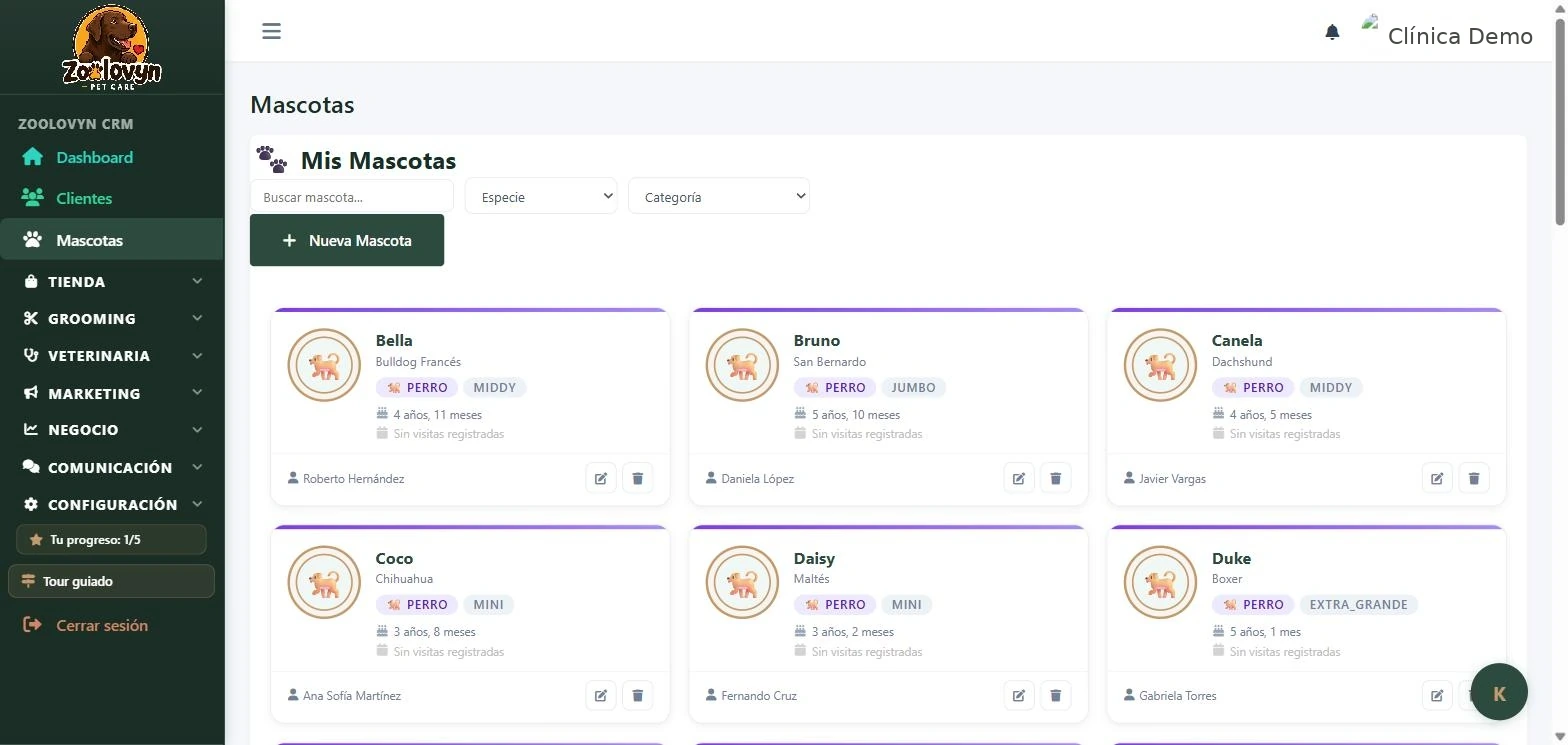This screenshot has width=1568, height=745.
Task: Open Tu progreso: 1/5 indicator
Action: click(111, 539)
